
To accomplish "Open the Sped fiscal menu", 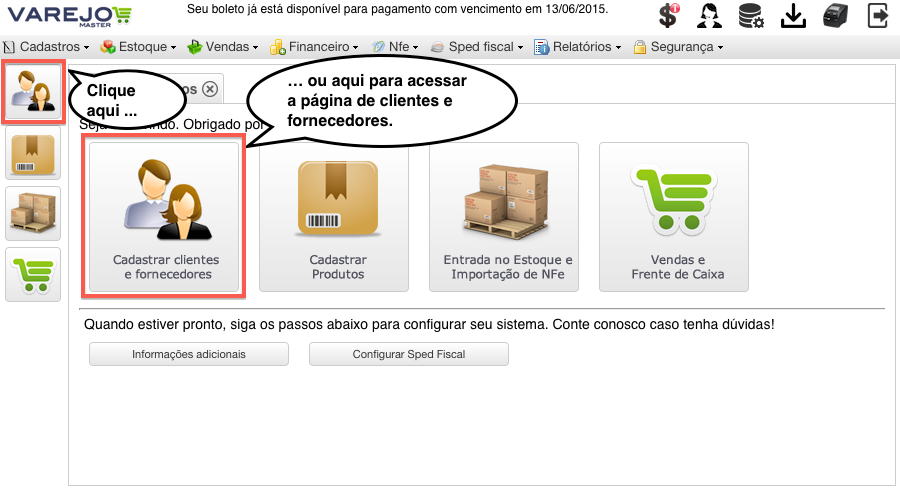I will [x=477, y=47].
